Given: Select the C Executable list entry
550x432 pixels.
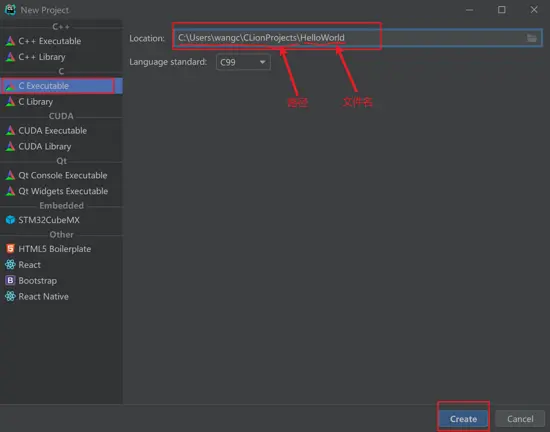Looking at the screenshot, I should (x=61, y=86).
